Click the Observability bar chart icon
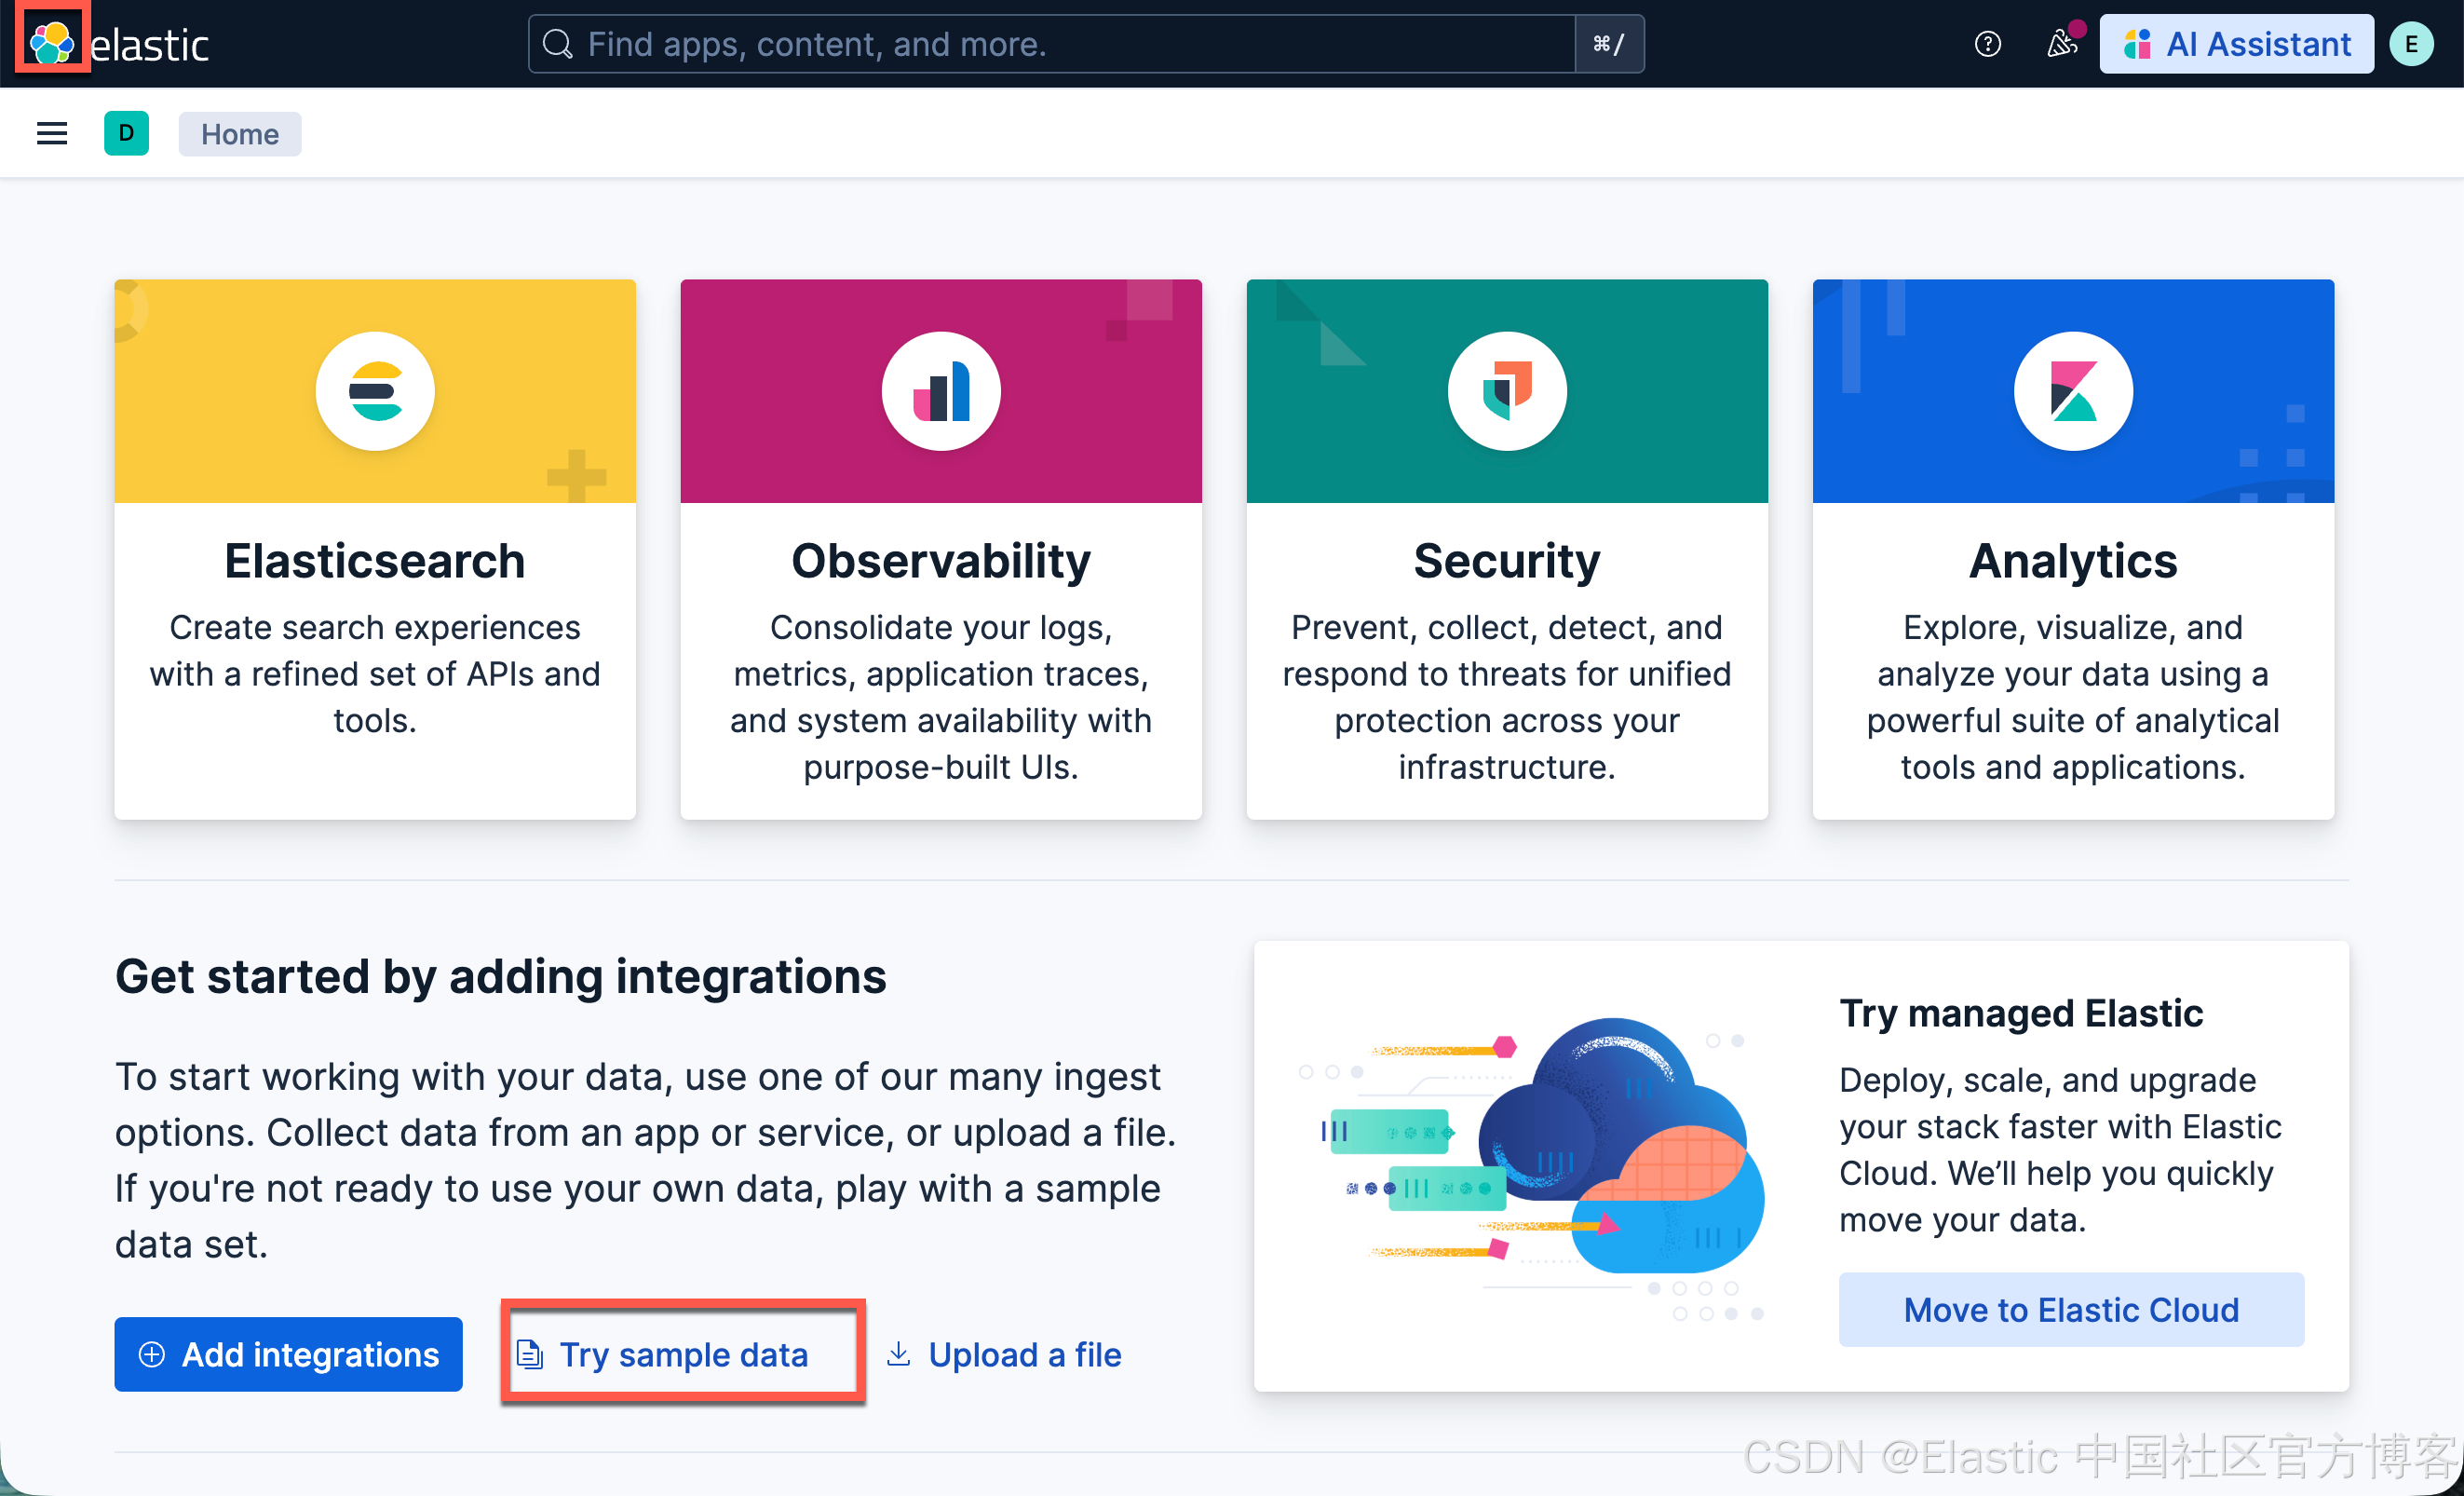This screenshot has width=2464, height=1496. 940,391
